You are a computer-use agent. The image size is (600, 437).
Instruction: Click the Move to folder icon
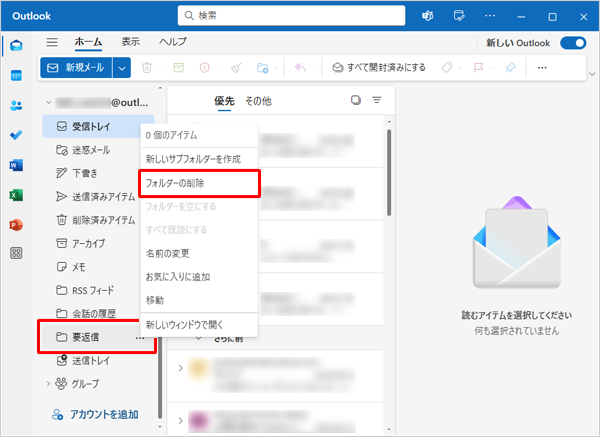262,68
